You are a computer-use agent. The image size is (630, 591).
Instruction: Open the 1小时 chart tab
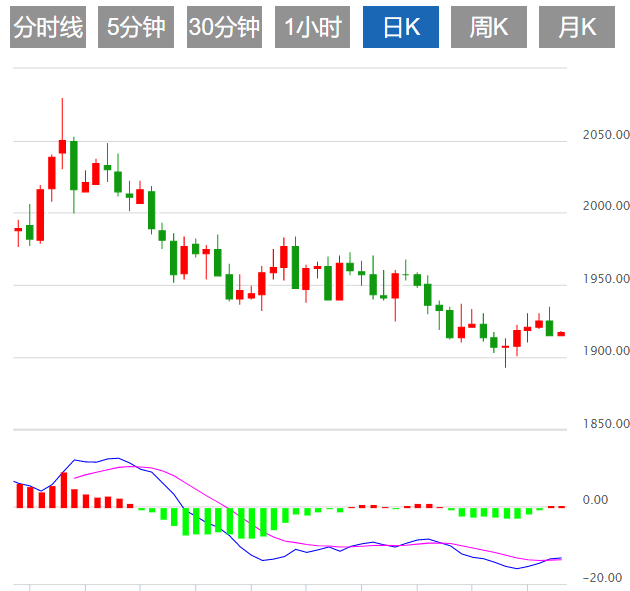pyautogui.click(x=312, y=27)
